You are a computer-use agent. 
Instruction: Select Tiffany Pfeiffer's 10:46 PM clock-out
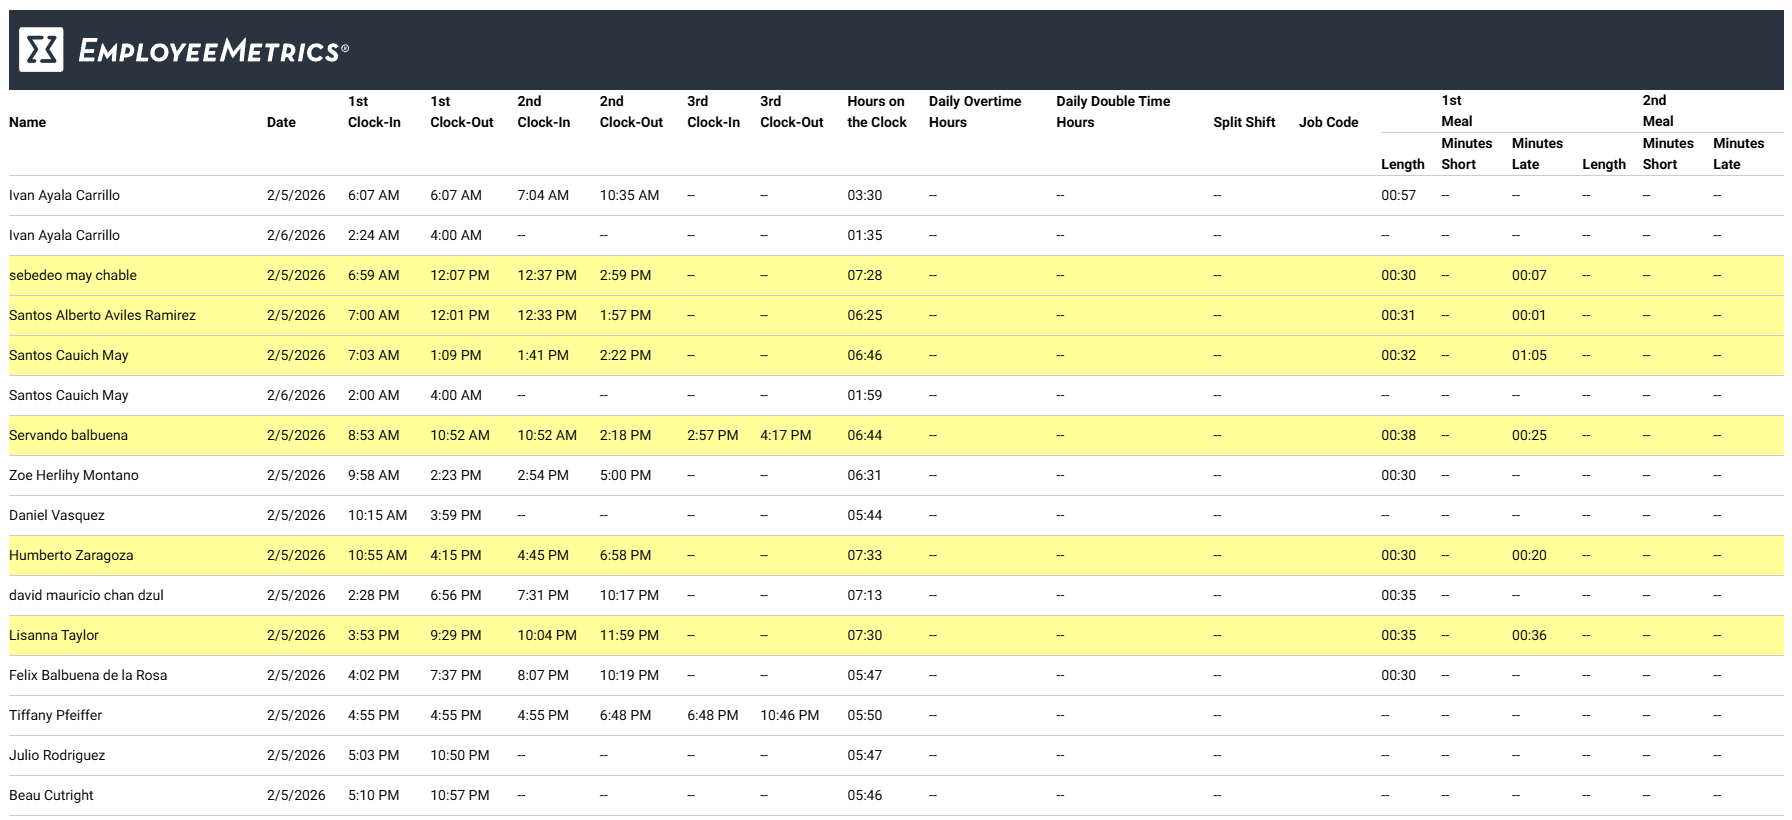(x=789, y=715)
